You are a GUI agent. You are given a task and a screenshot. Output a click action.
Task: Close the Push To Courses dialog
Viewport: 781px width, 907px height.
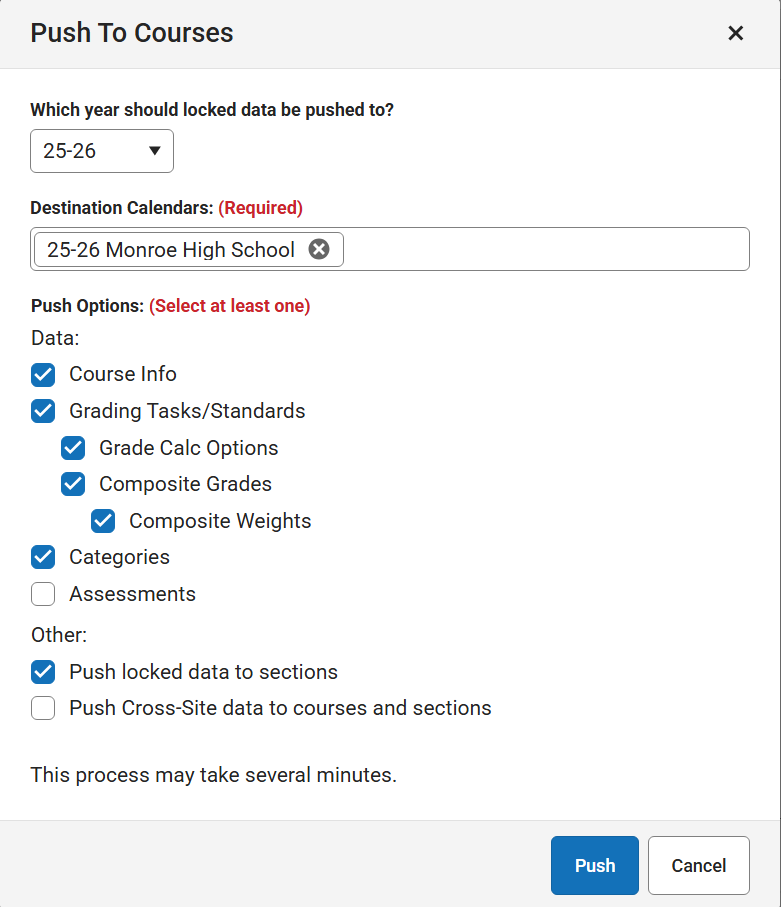tap(736, 33)
